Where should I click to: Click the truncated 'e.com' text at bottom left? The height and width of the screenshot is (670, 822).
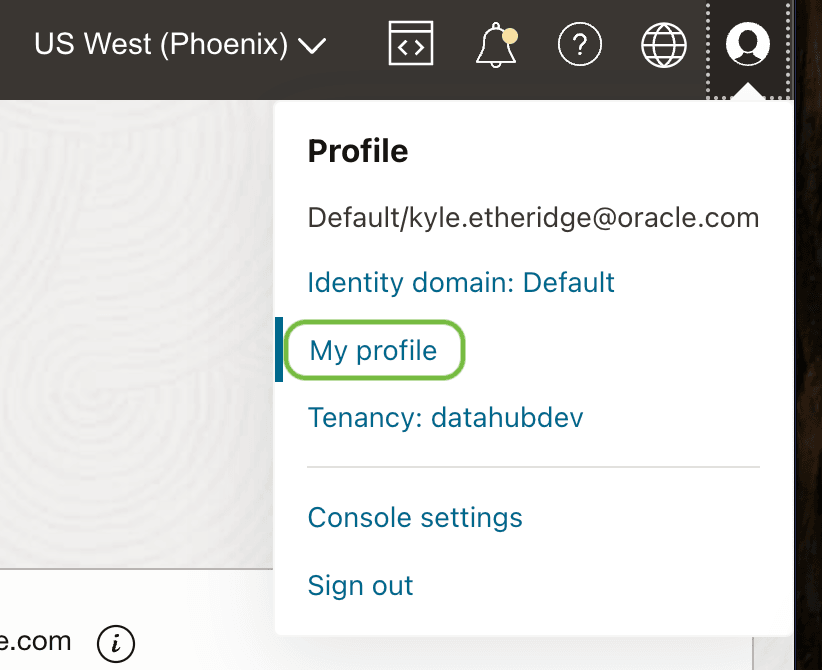click(36, 641)
